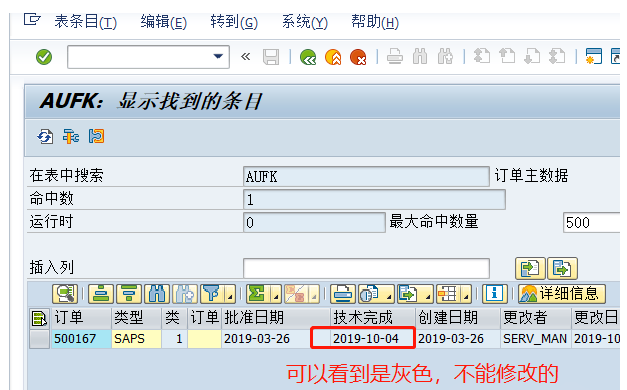Click the Print icon in the top toolbar

click(x=395, y=56)
